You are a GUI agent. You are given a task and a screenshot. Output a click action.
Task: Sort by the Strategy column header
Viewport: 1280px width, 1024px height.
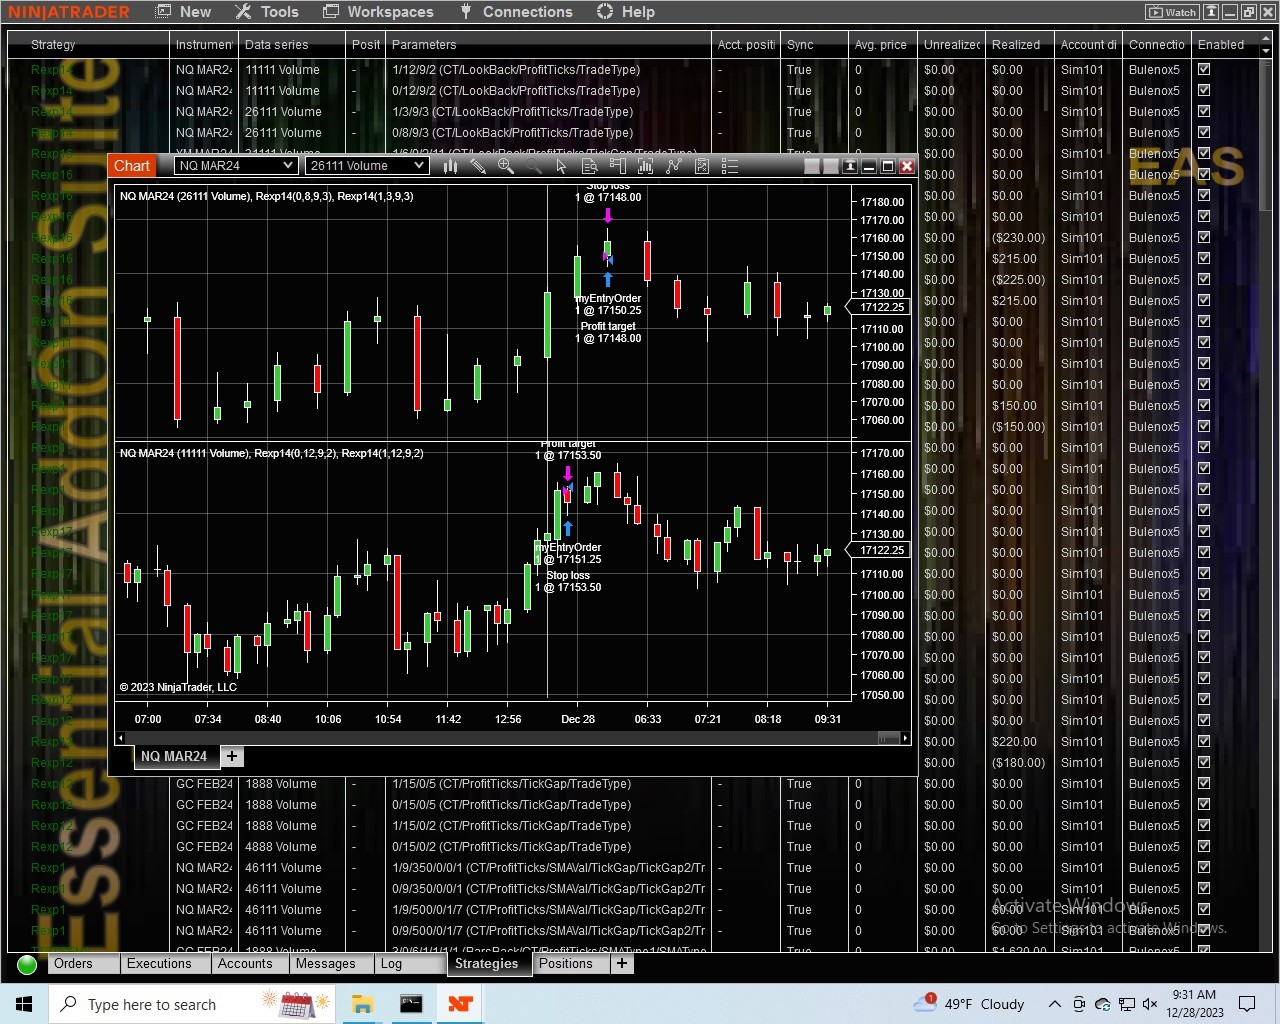[88, 45]
